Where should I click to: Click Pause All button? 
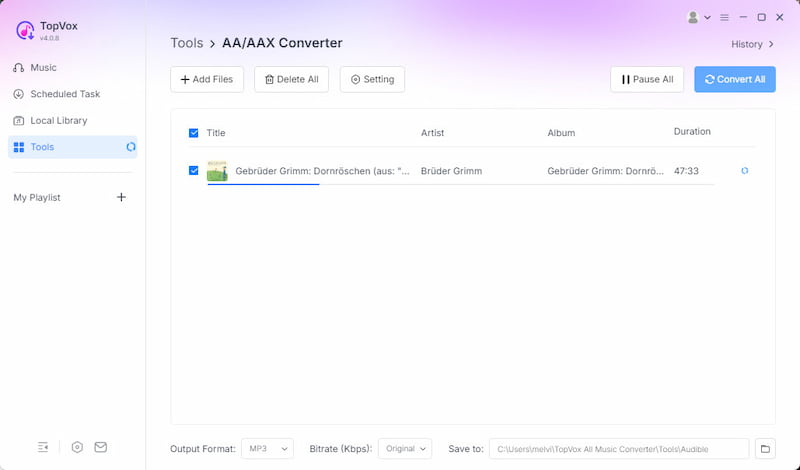[x=647, y=79]
